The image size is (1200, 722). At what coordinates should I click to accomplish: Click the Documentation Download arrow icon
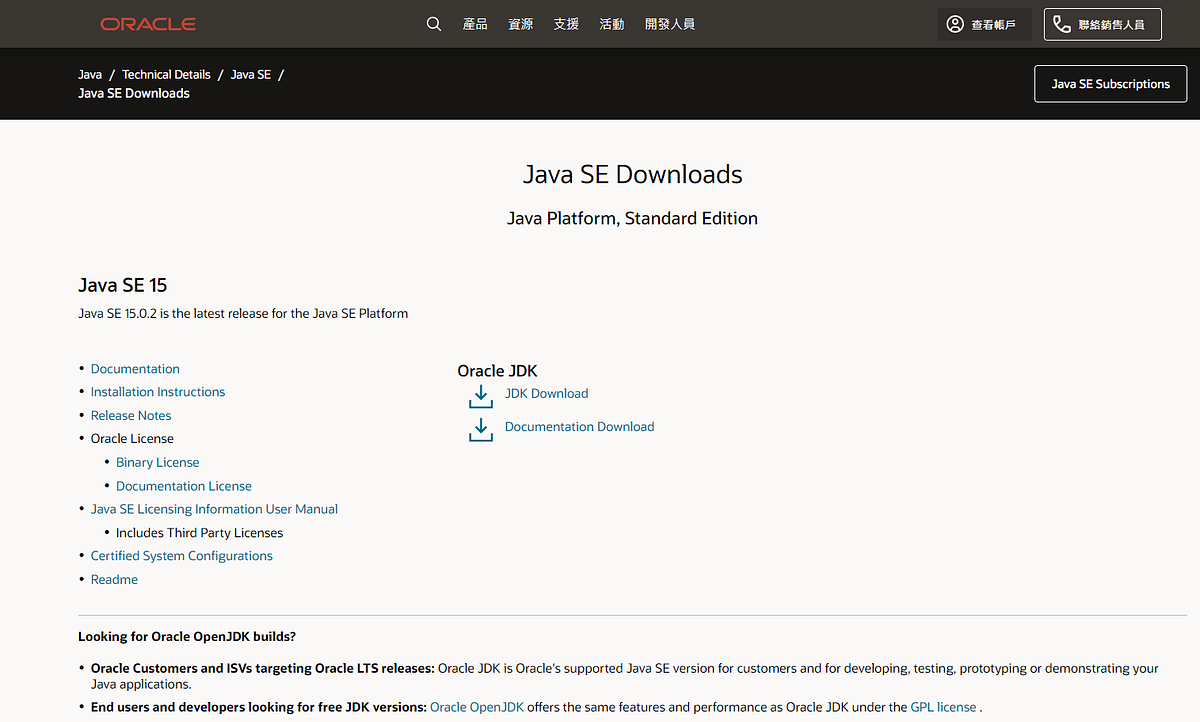[x=480, y=428]
